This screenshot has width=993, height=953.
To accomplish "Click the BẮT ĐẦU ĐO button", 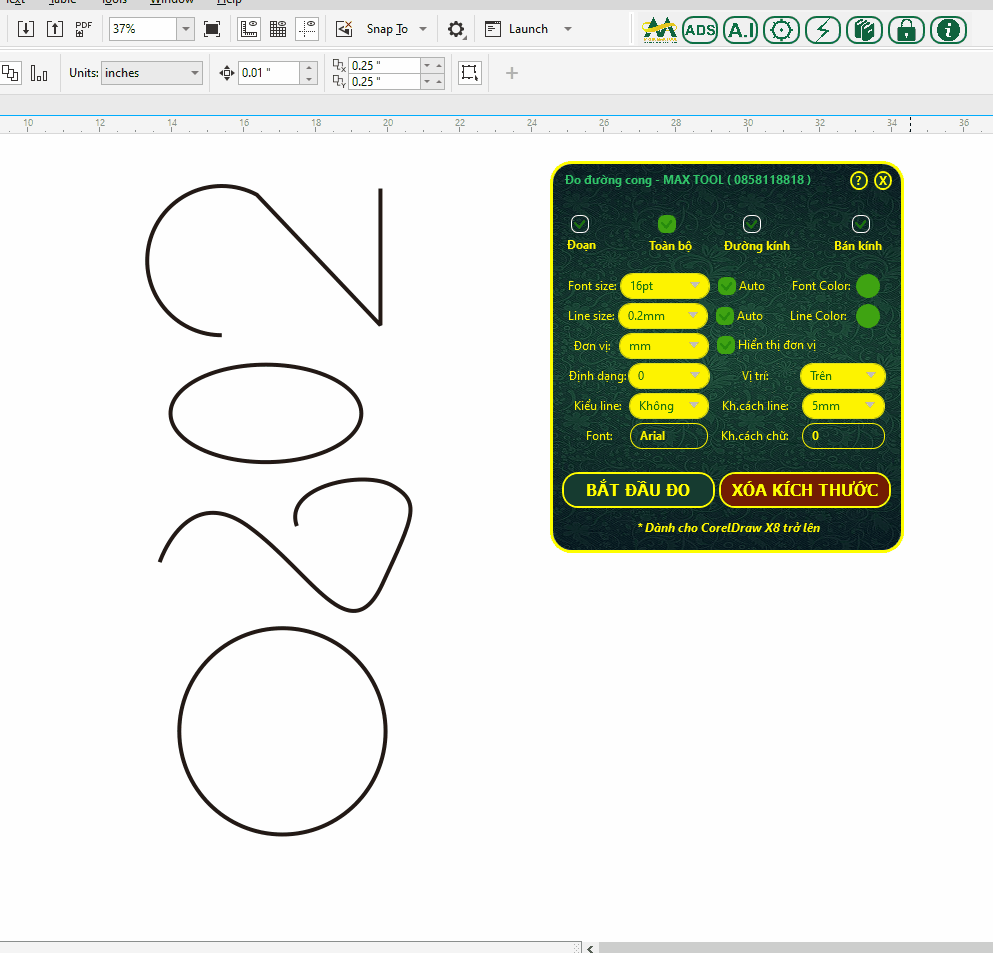I will [638, 490].
